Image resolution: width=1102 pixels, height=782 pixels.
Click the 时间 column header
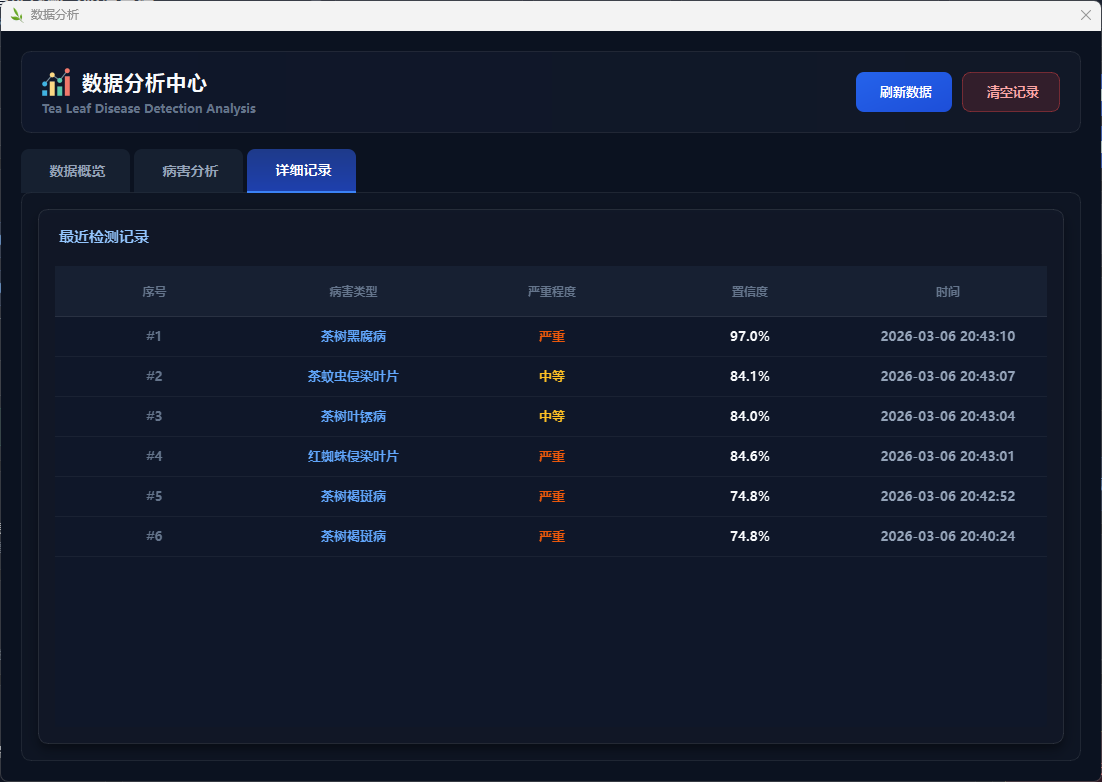coord(948,292)
